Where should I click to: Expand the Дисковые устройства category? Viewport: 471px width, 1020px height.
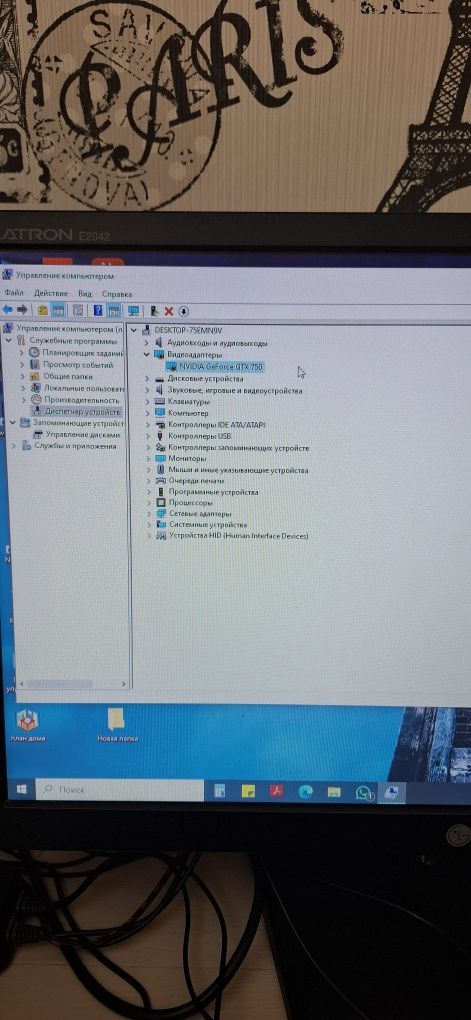point(147,379)
